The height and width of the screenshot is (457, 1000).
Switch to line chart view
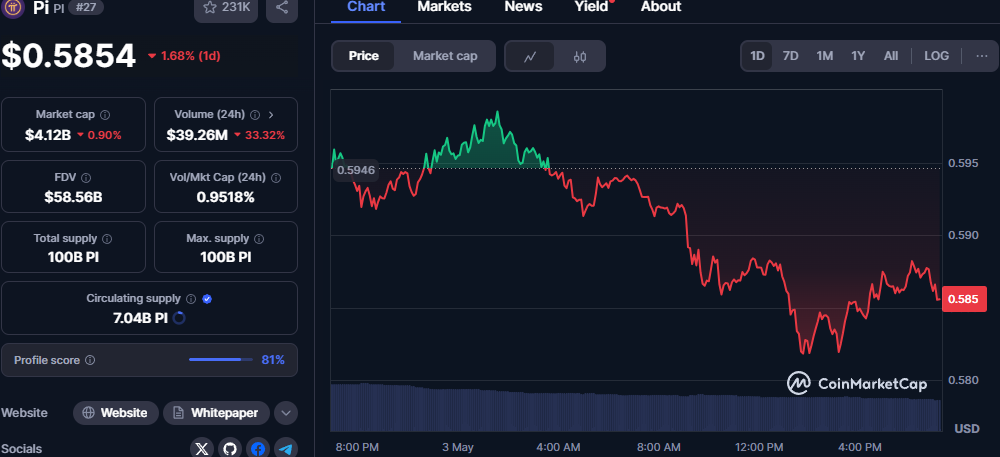(530, 56)
